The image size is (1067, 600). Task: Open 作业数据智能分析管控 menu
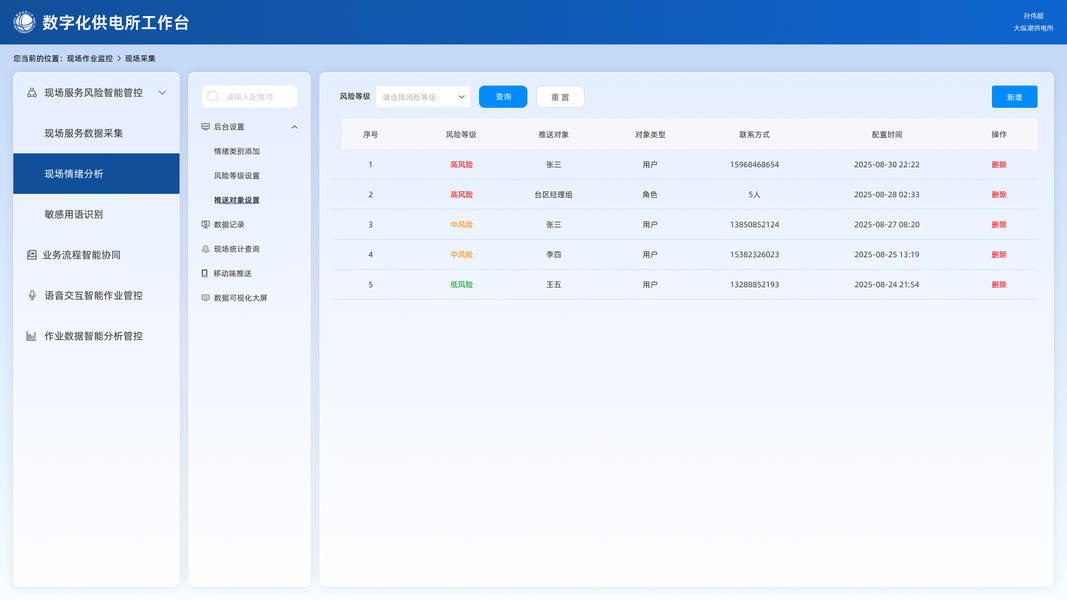coord(96,335)
